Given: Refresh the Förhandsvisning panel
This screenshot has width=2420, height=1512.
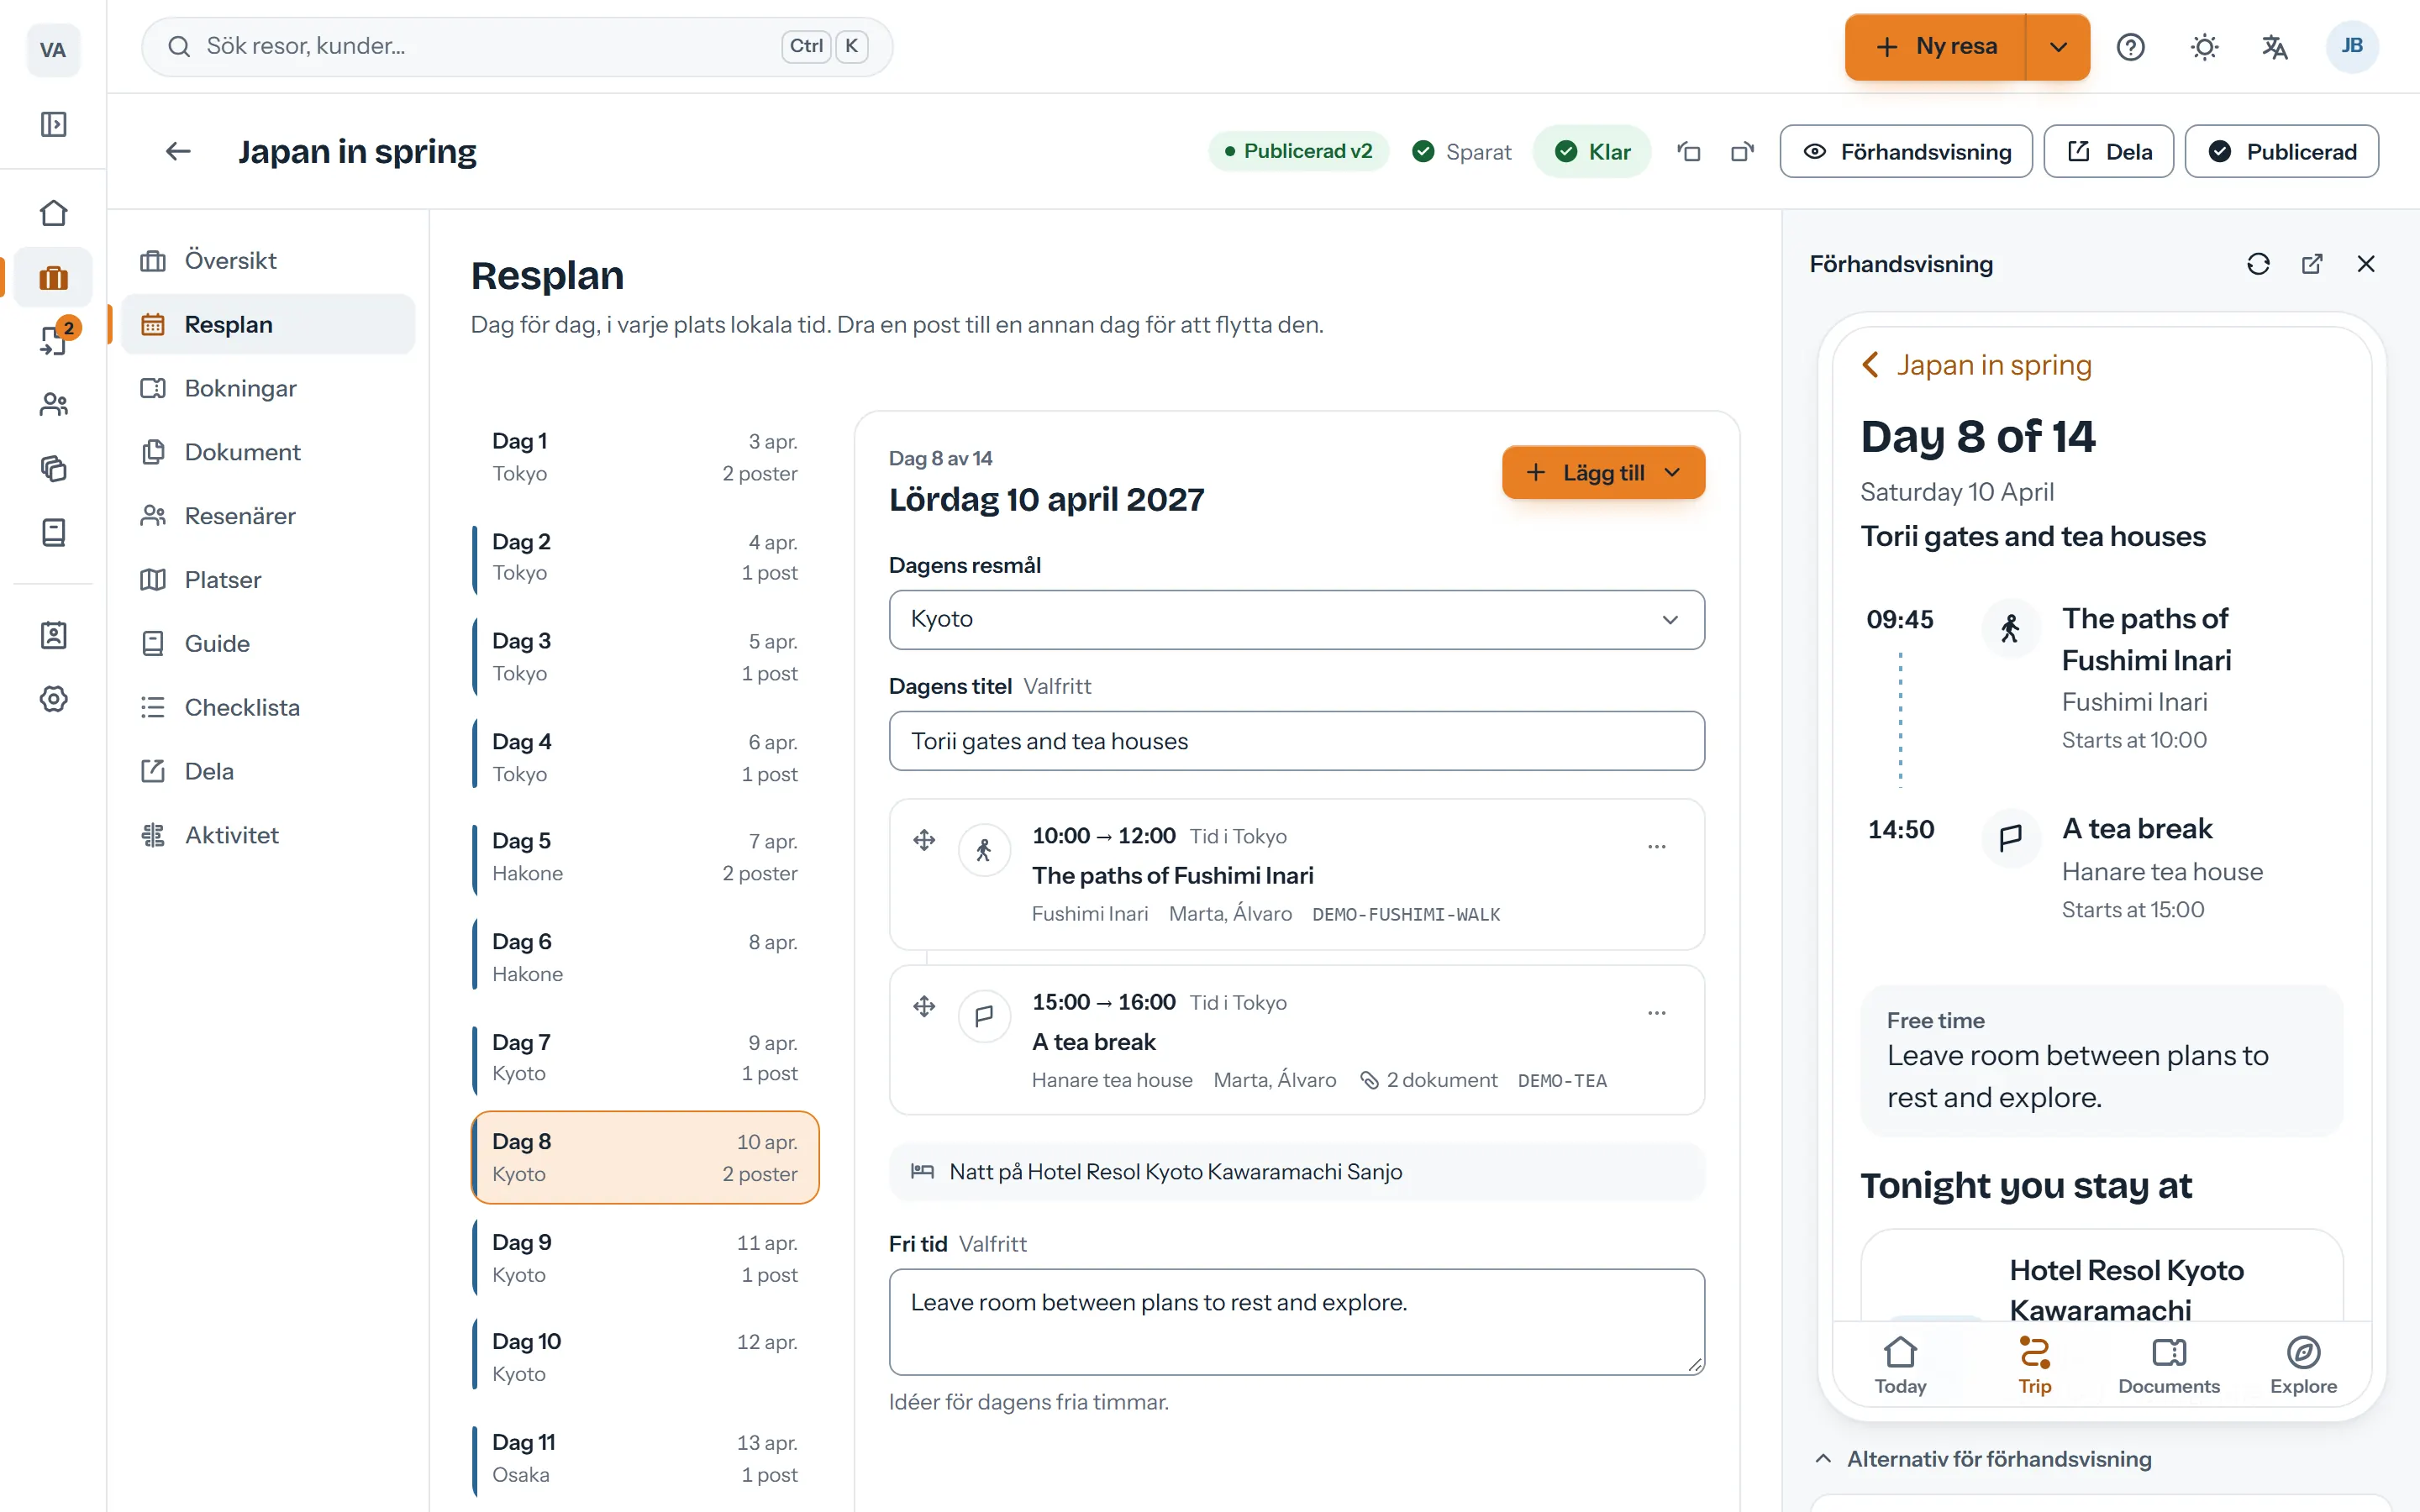Looking at the screenshot, I should coord(2258,264).
